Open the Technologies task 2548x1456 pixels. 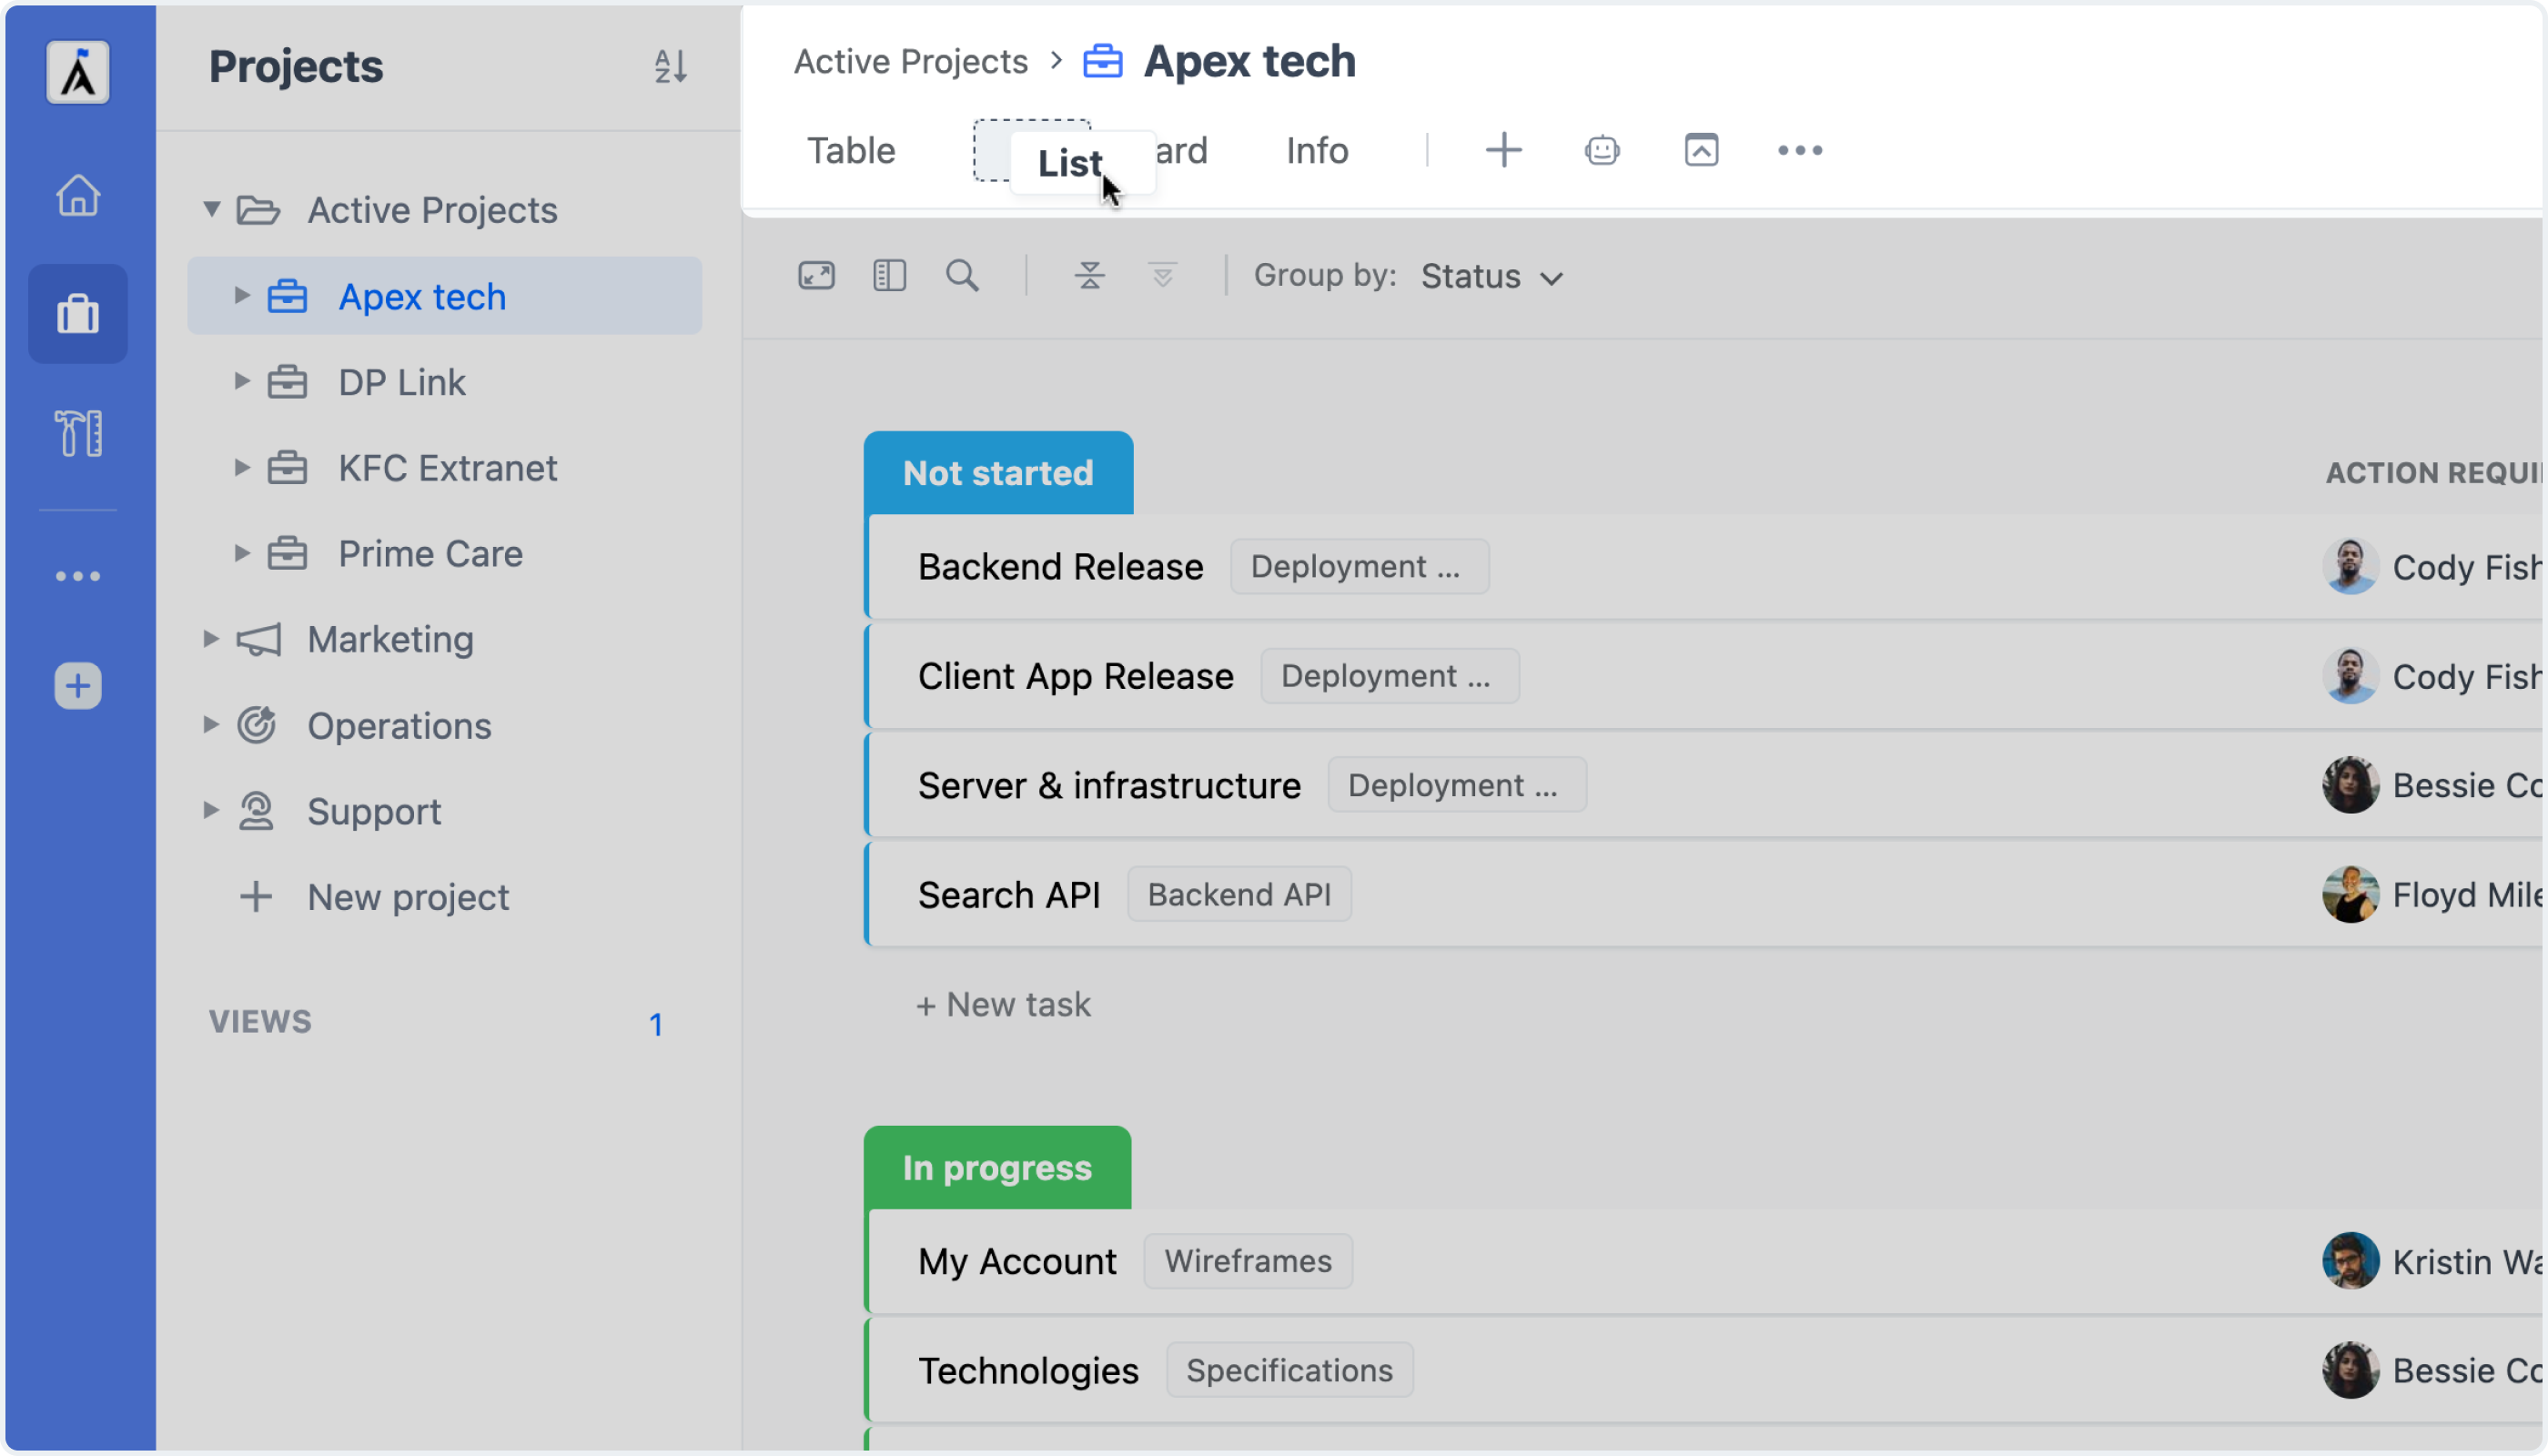point(1028,1370)
